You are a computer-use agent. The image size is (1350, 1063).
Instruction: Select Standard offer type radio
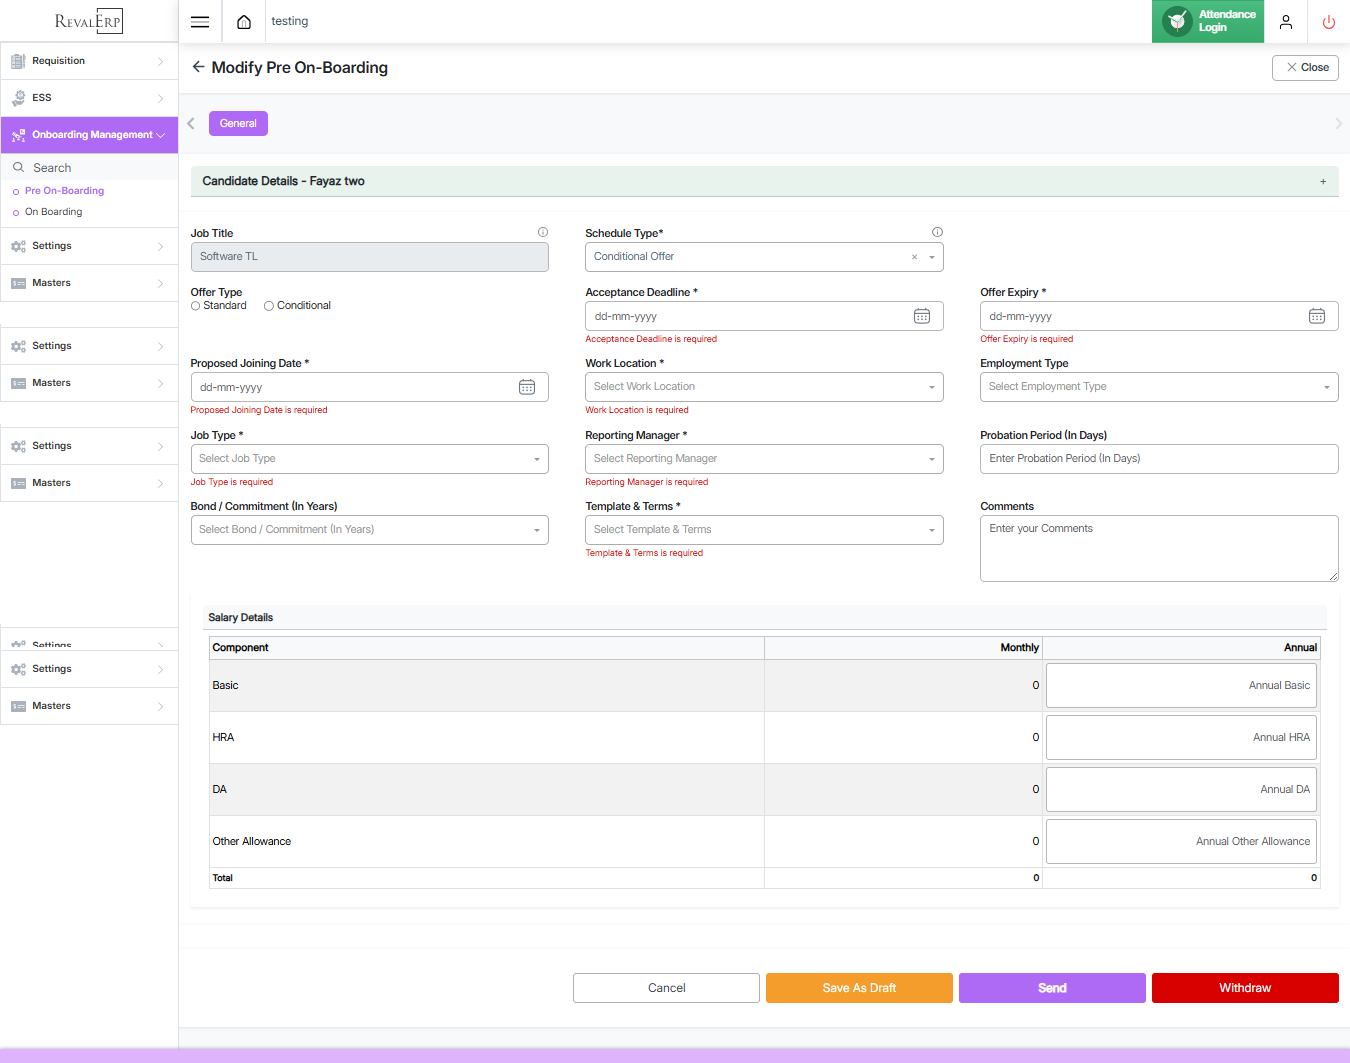[196, 306]
